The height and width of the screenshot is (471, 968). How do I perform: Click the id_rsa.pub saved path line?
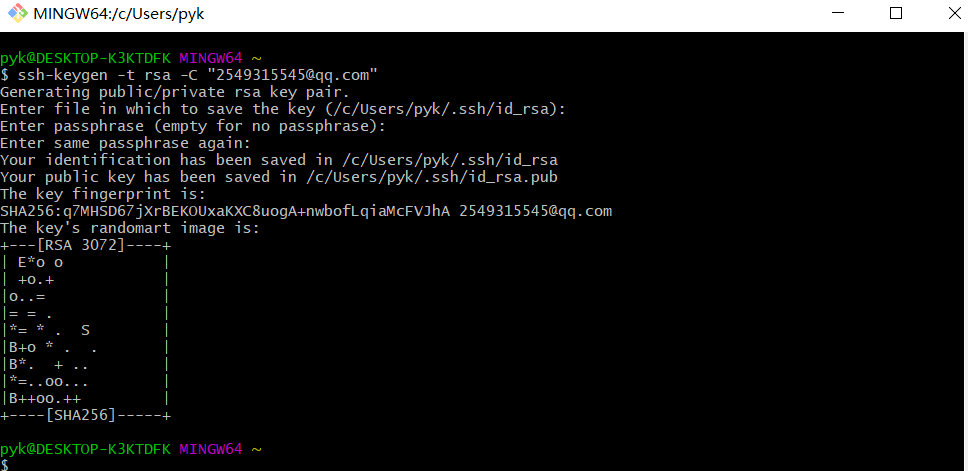tap(279, 177)
